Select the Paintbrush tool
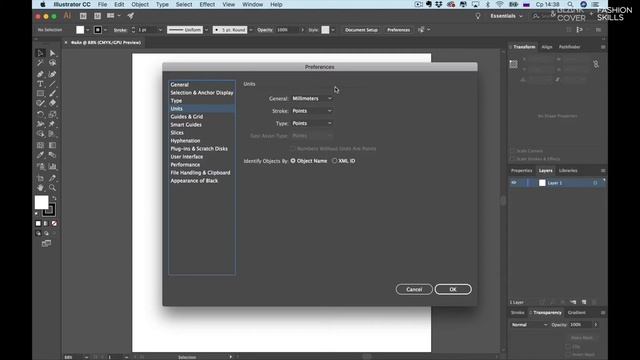 [x=53, y=93]
